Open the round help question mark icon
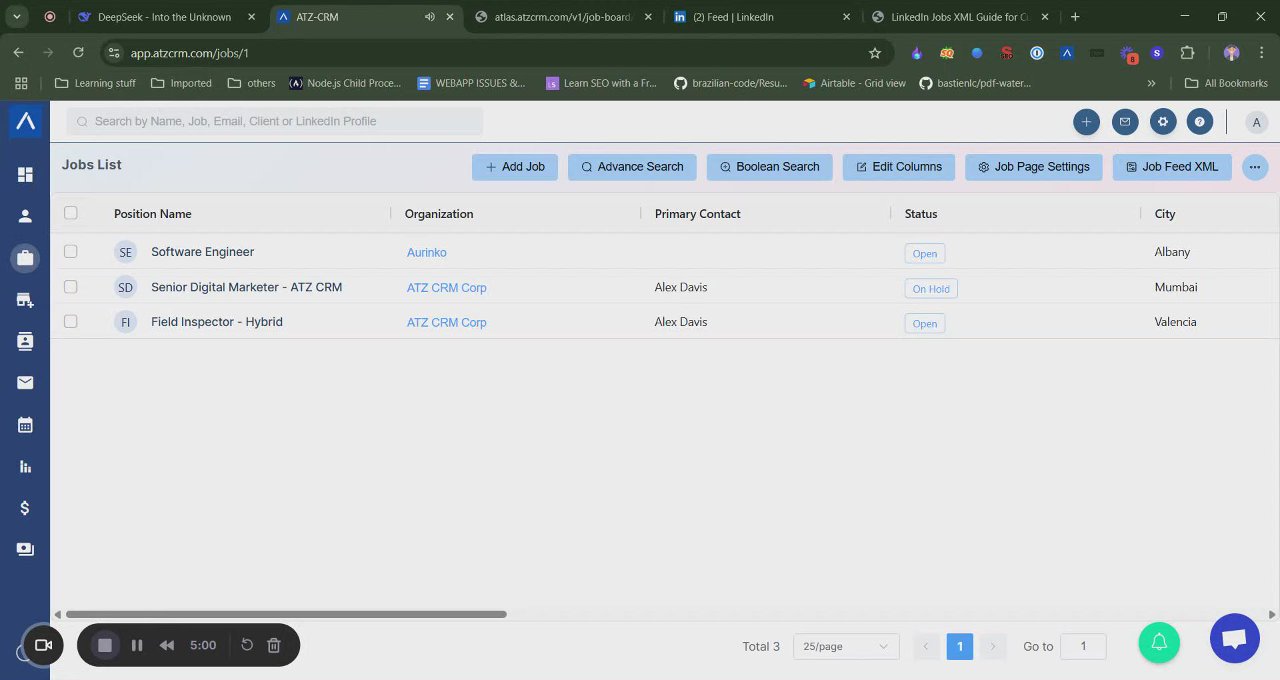 coord(1200,122)
